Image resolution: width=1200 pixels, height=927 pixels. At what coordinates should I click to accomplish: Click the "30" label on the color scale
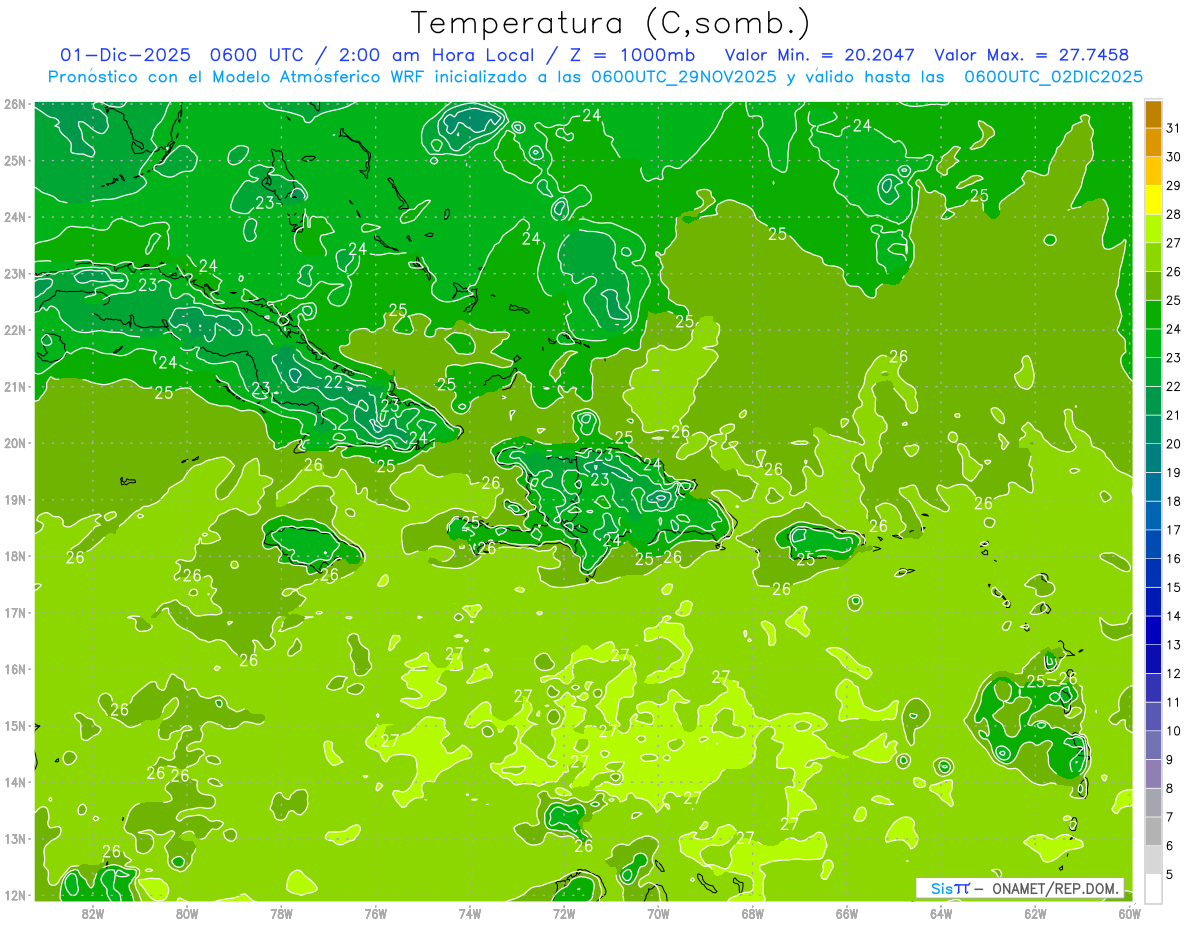point(1174,157)
